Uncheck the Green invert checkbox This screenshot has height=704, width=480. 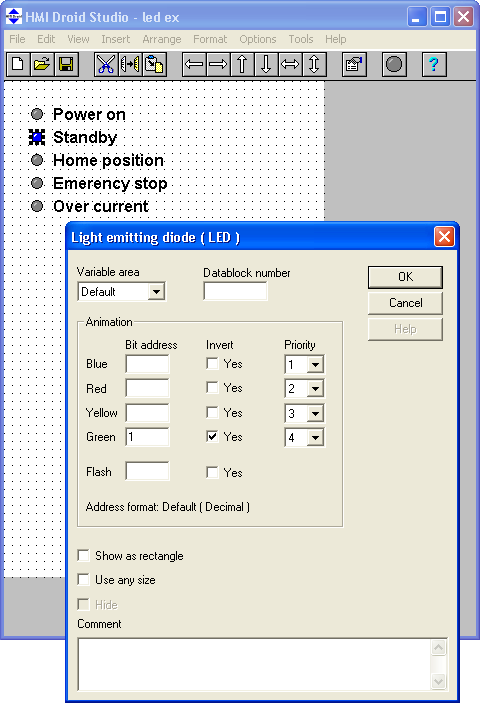tap(212, 436)
